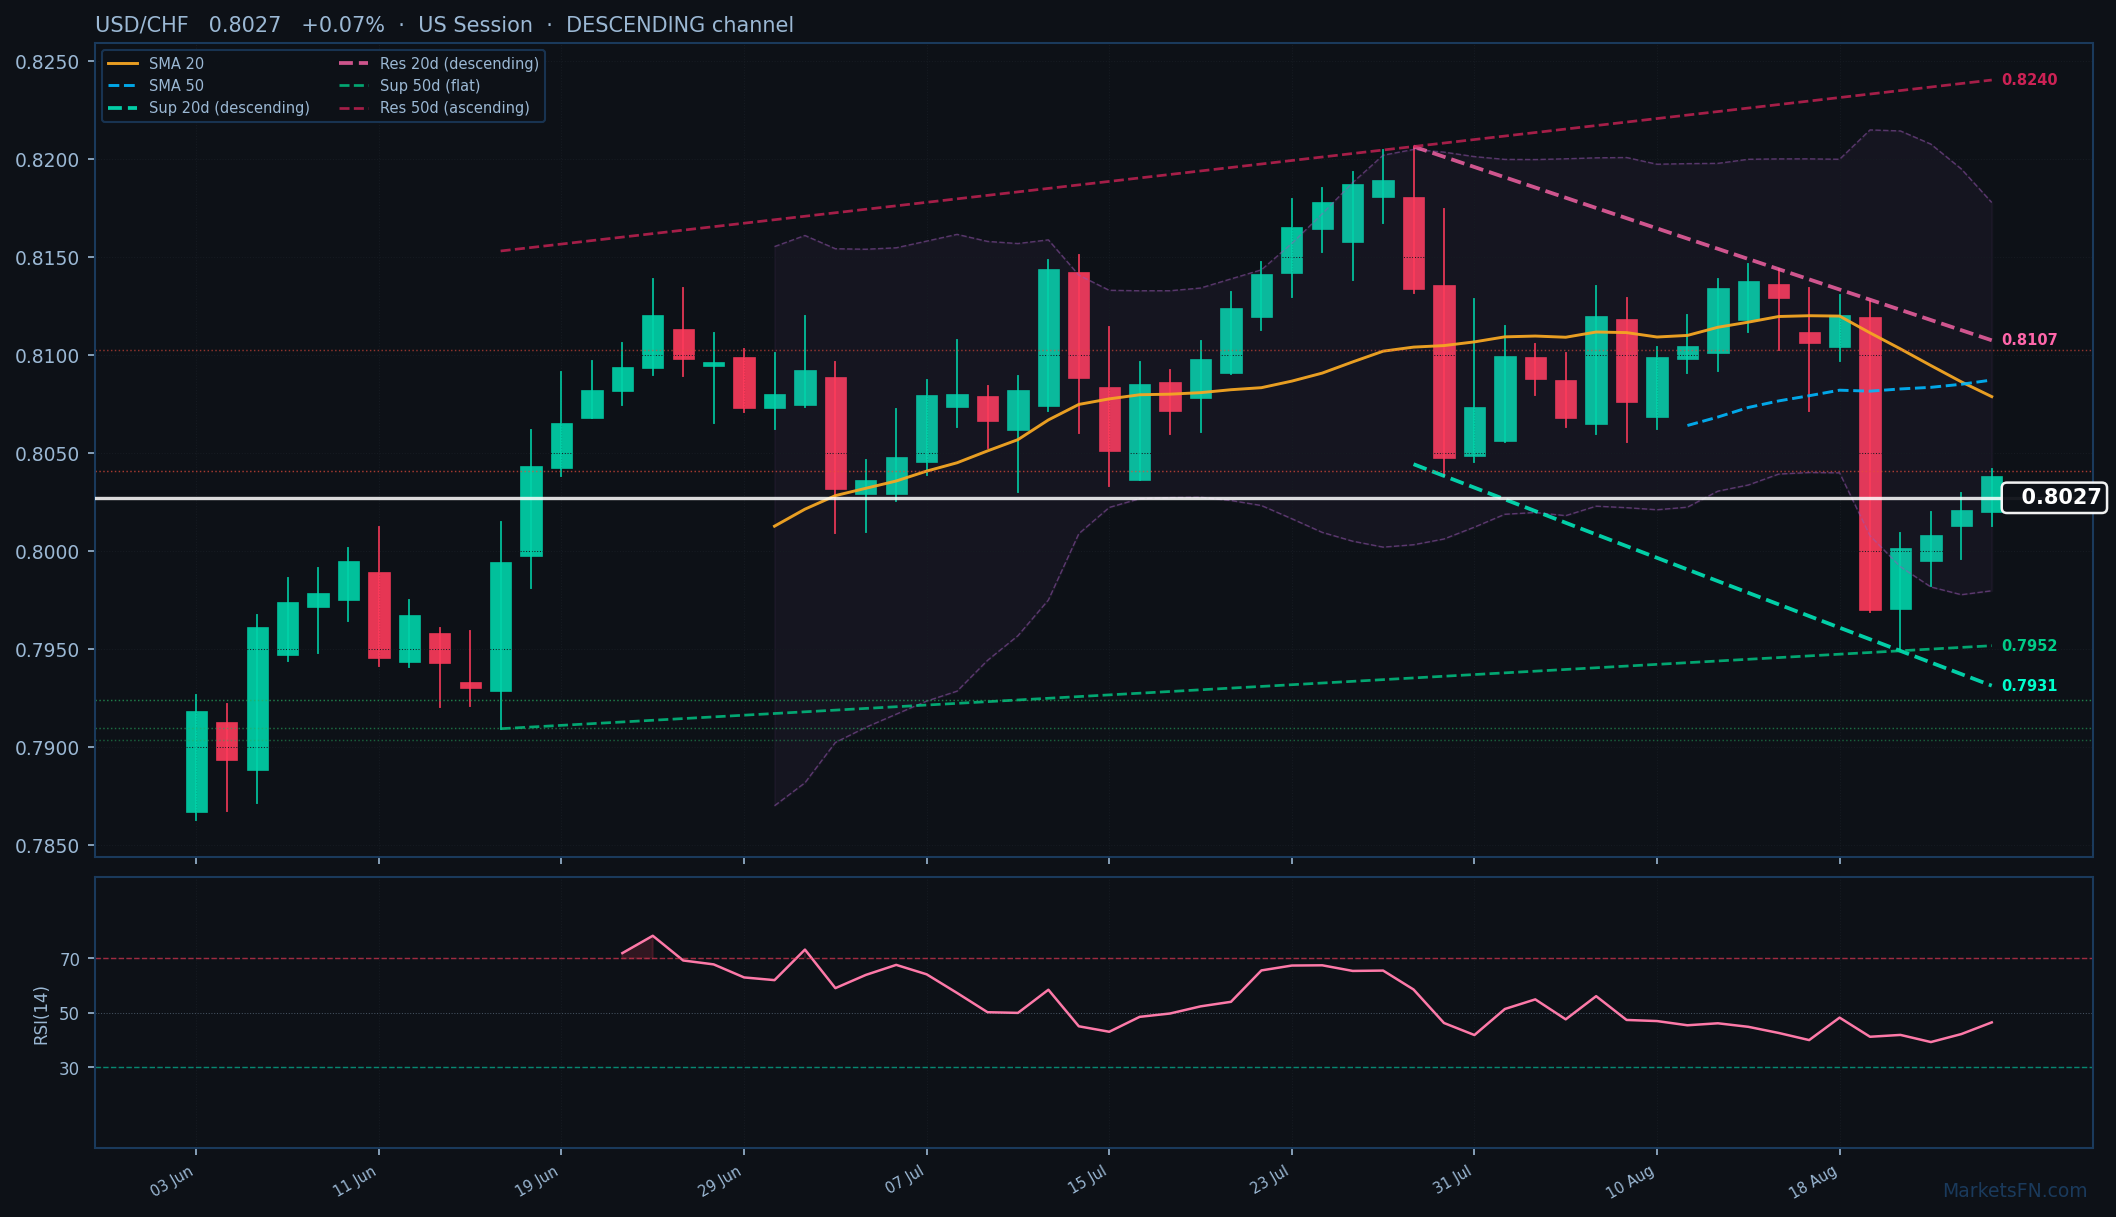Click the RSI 50 level label

[70, 1015]
